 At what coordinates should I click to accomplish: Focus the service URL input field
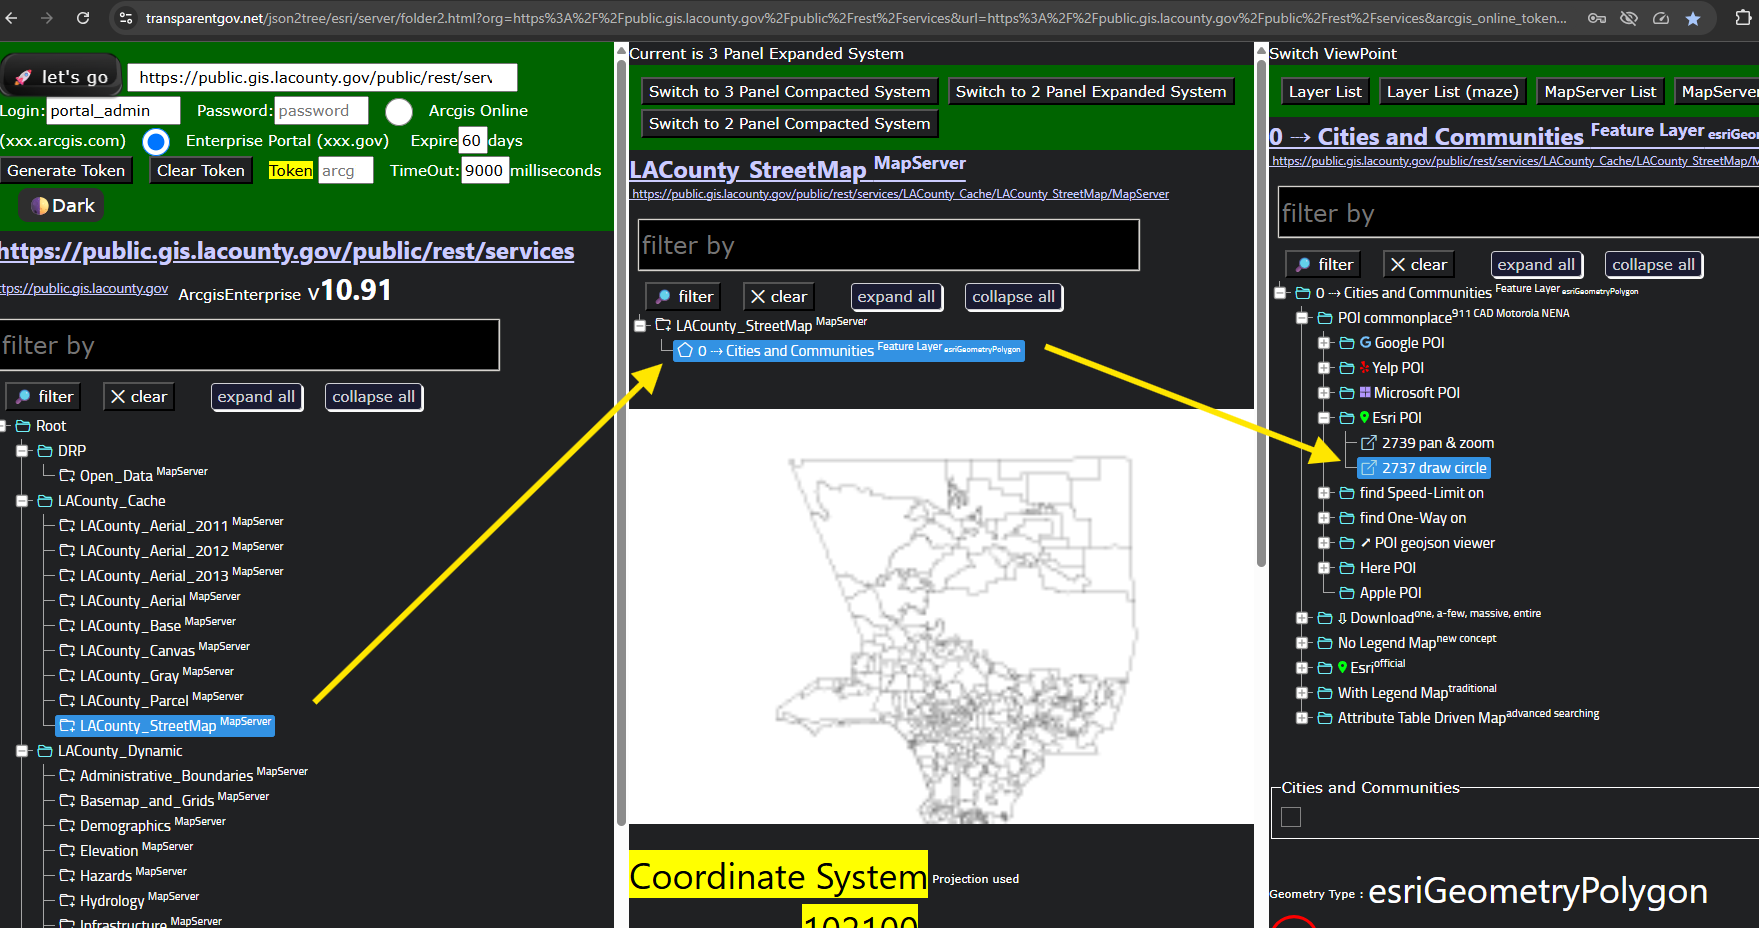coord(322,77)
